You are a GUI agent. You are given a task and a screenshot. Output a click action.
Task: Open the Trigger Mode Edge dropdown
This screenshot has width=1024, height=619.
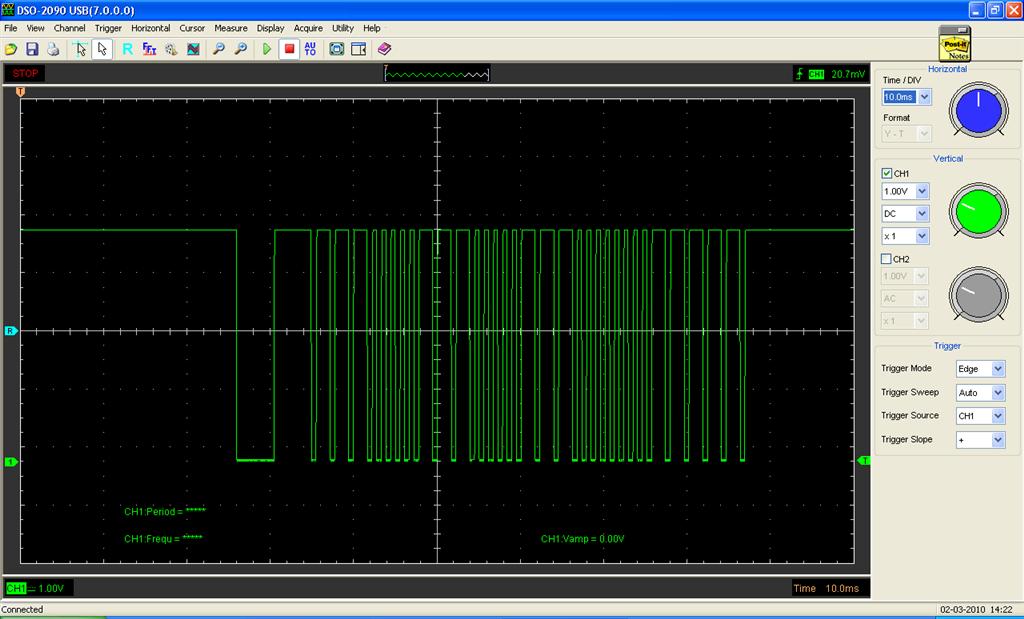click(997, 369)
